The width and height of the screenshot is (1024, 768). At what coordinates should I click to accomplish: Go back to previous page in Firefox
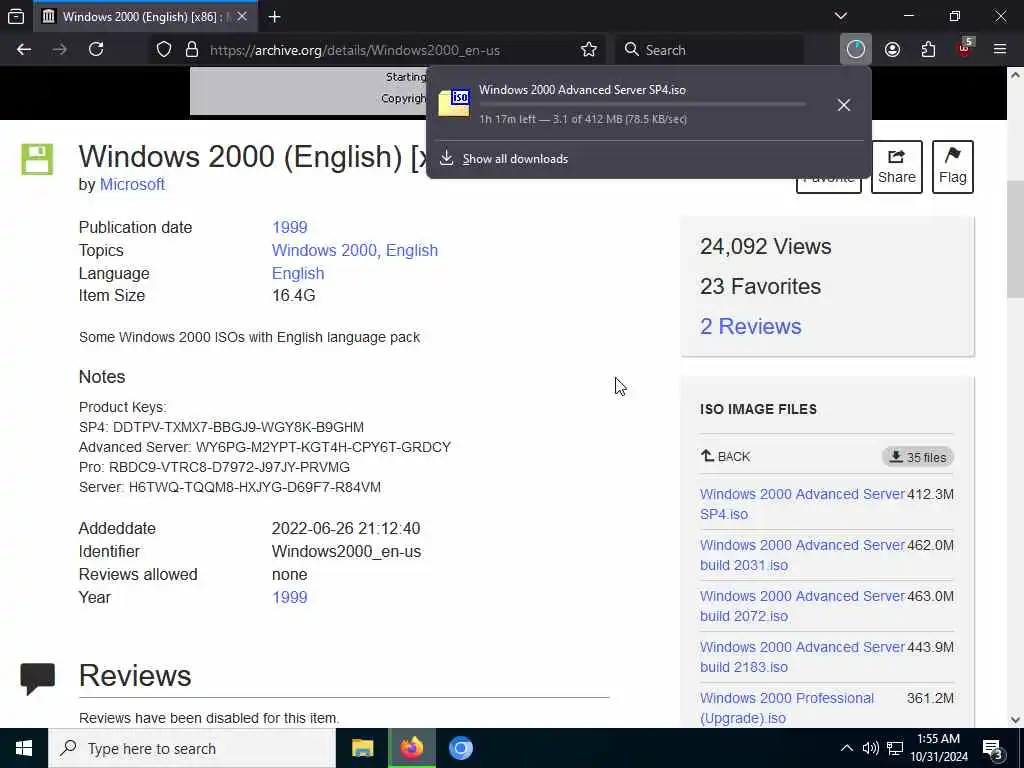(24, 50)
